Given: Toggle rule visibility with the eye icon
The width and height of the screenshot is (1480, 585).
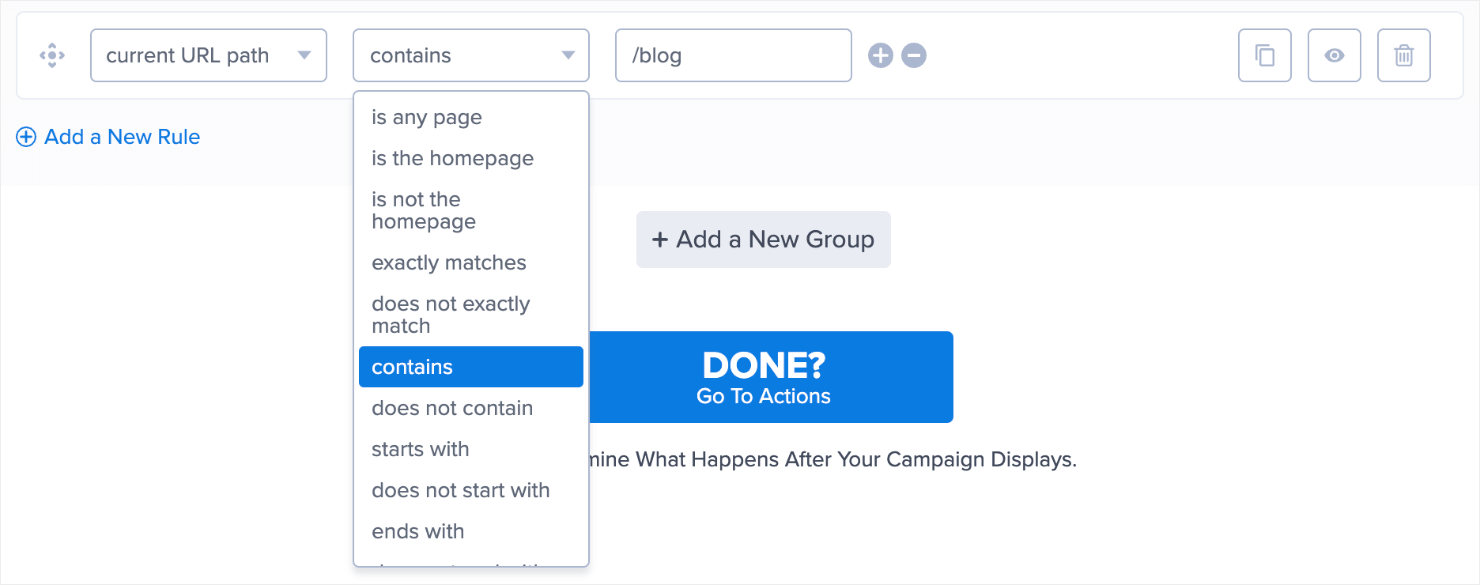Looking at the screenshot, I should (1334, 56).
